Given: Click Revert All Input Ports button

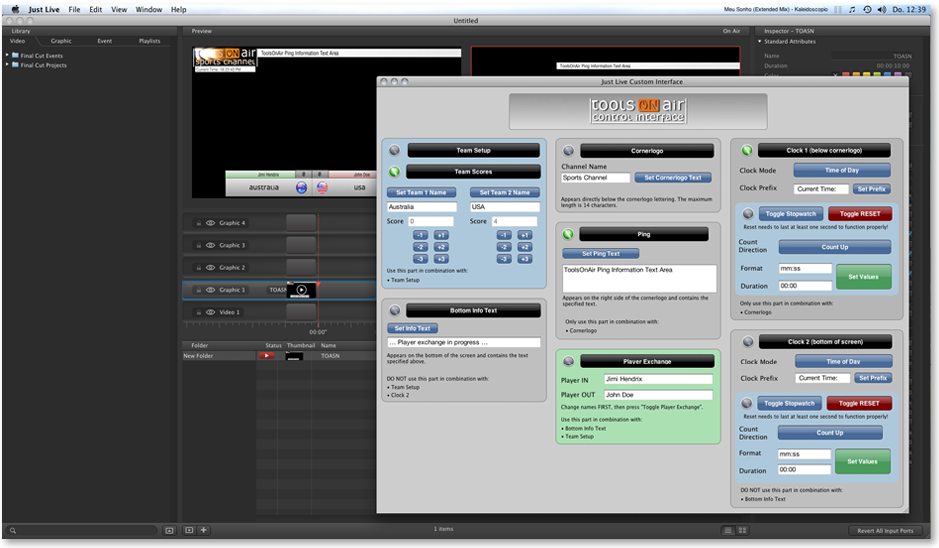Looking at the screenshot, I should (x=885, y=531).
